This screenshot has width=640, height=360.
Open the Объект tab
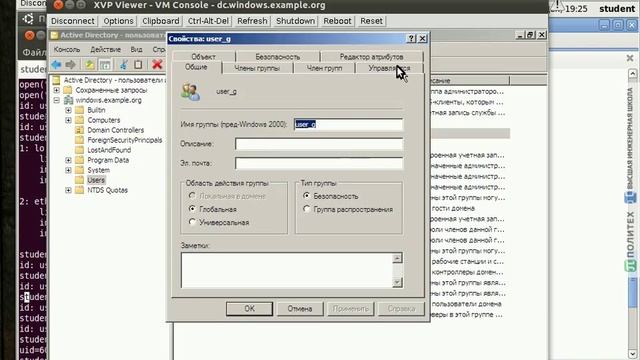[204, 57]
